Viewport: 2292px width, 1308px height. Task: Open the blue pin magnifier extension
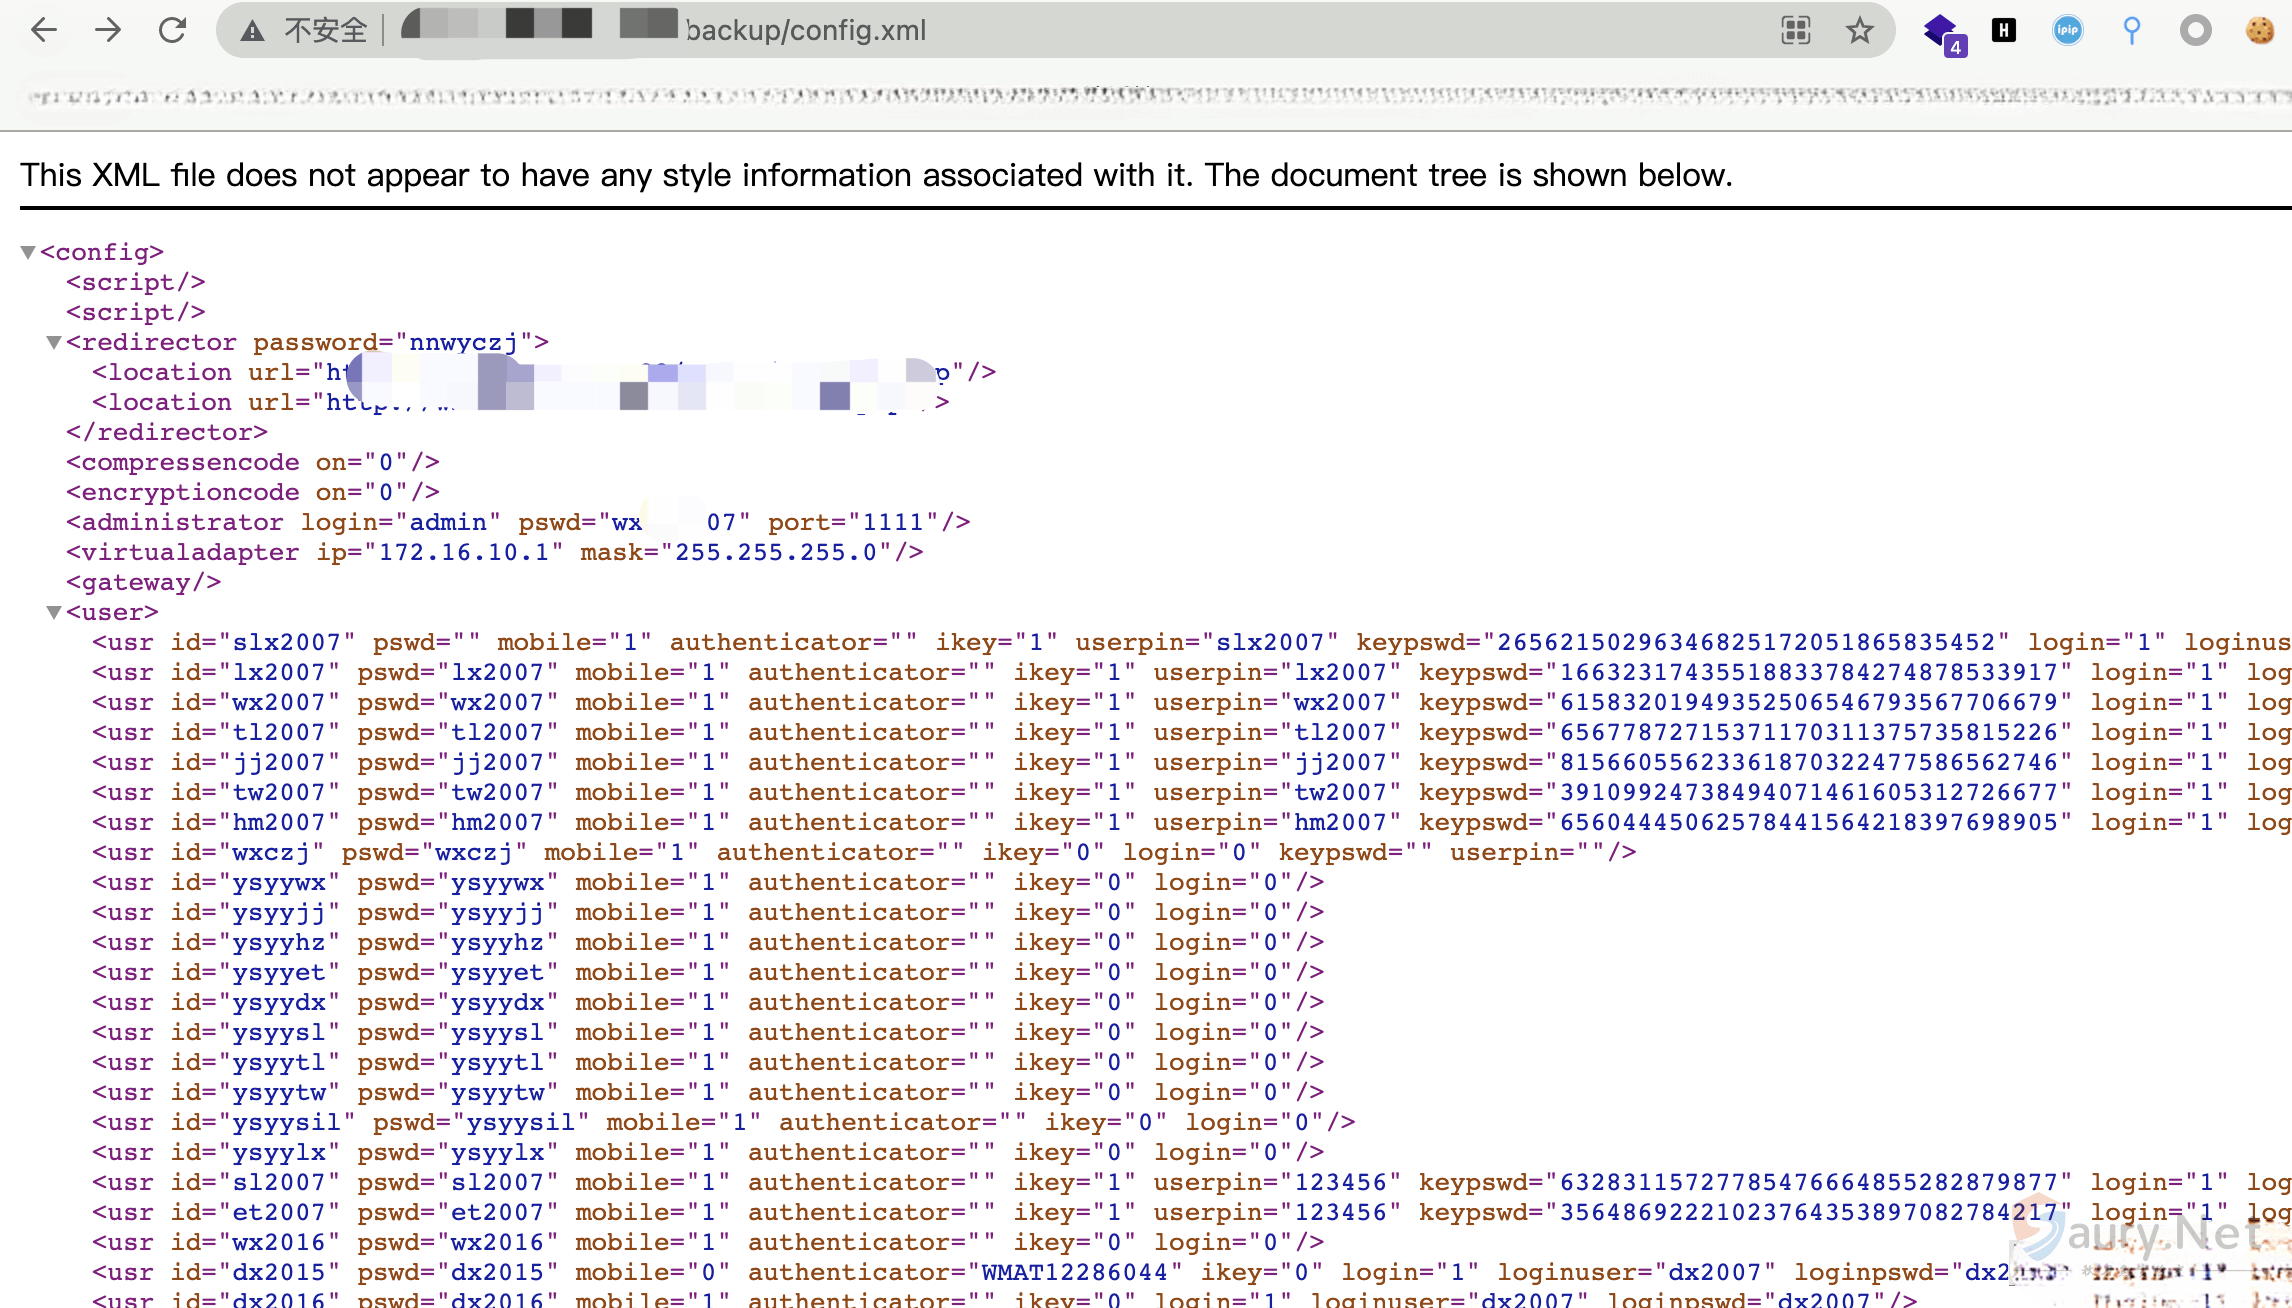(x=2131, y=30)
